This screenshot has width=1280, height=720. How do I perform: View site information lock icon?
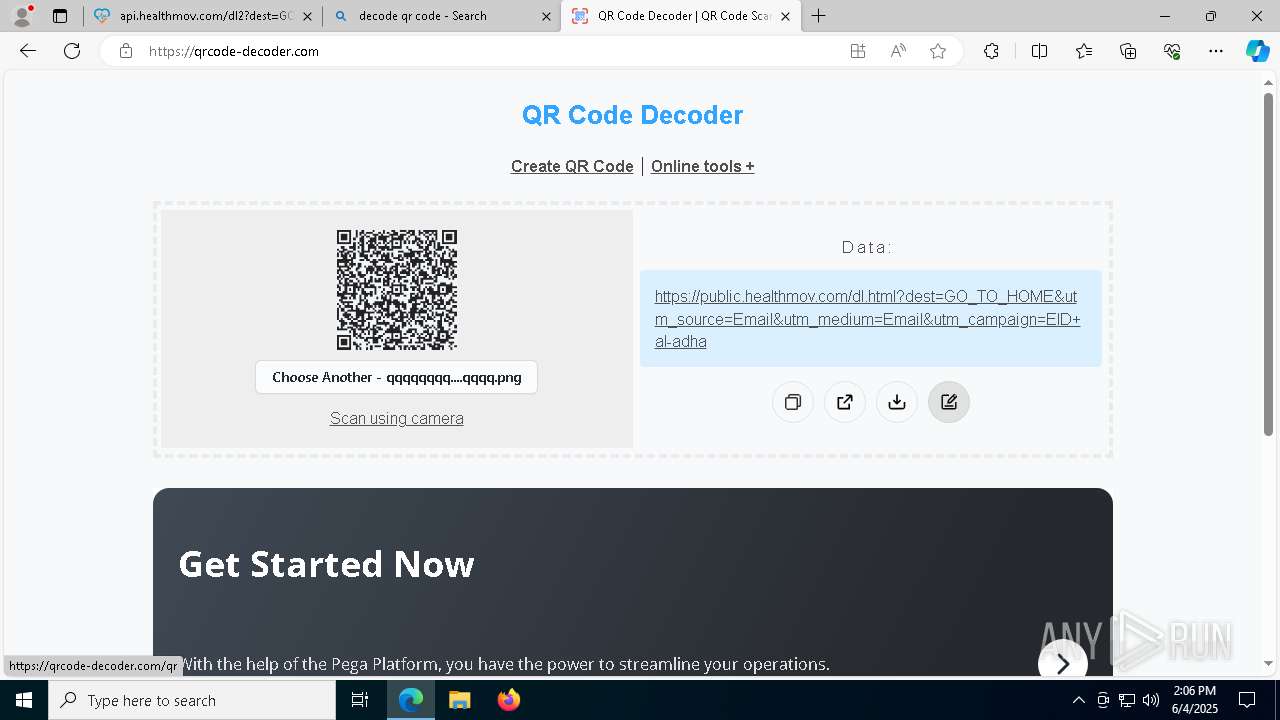point(126,51)
